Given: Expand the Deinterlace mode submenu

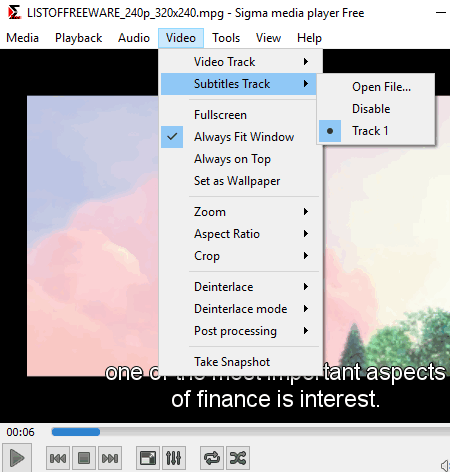Looking at the screenshot, I should tap(240, 309).
